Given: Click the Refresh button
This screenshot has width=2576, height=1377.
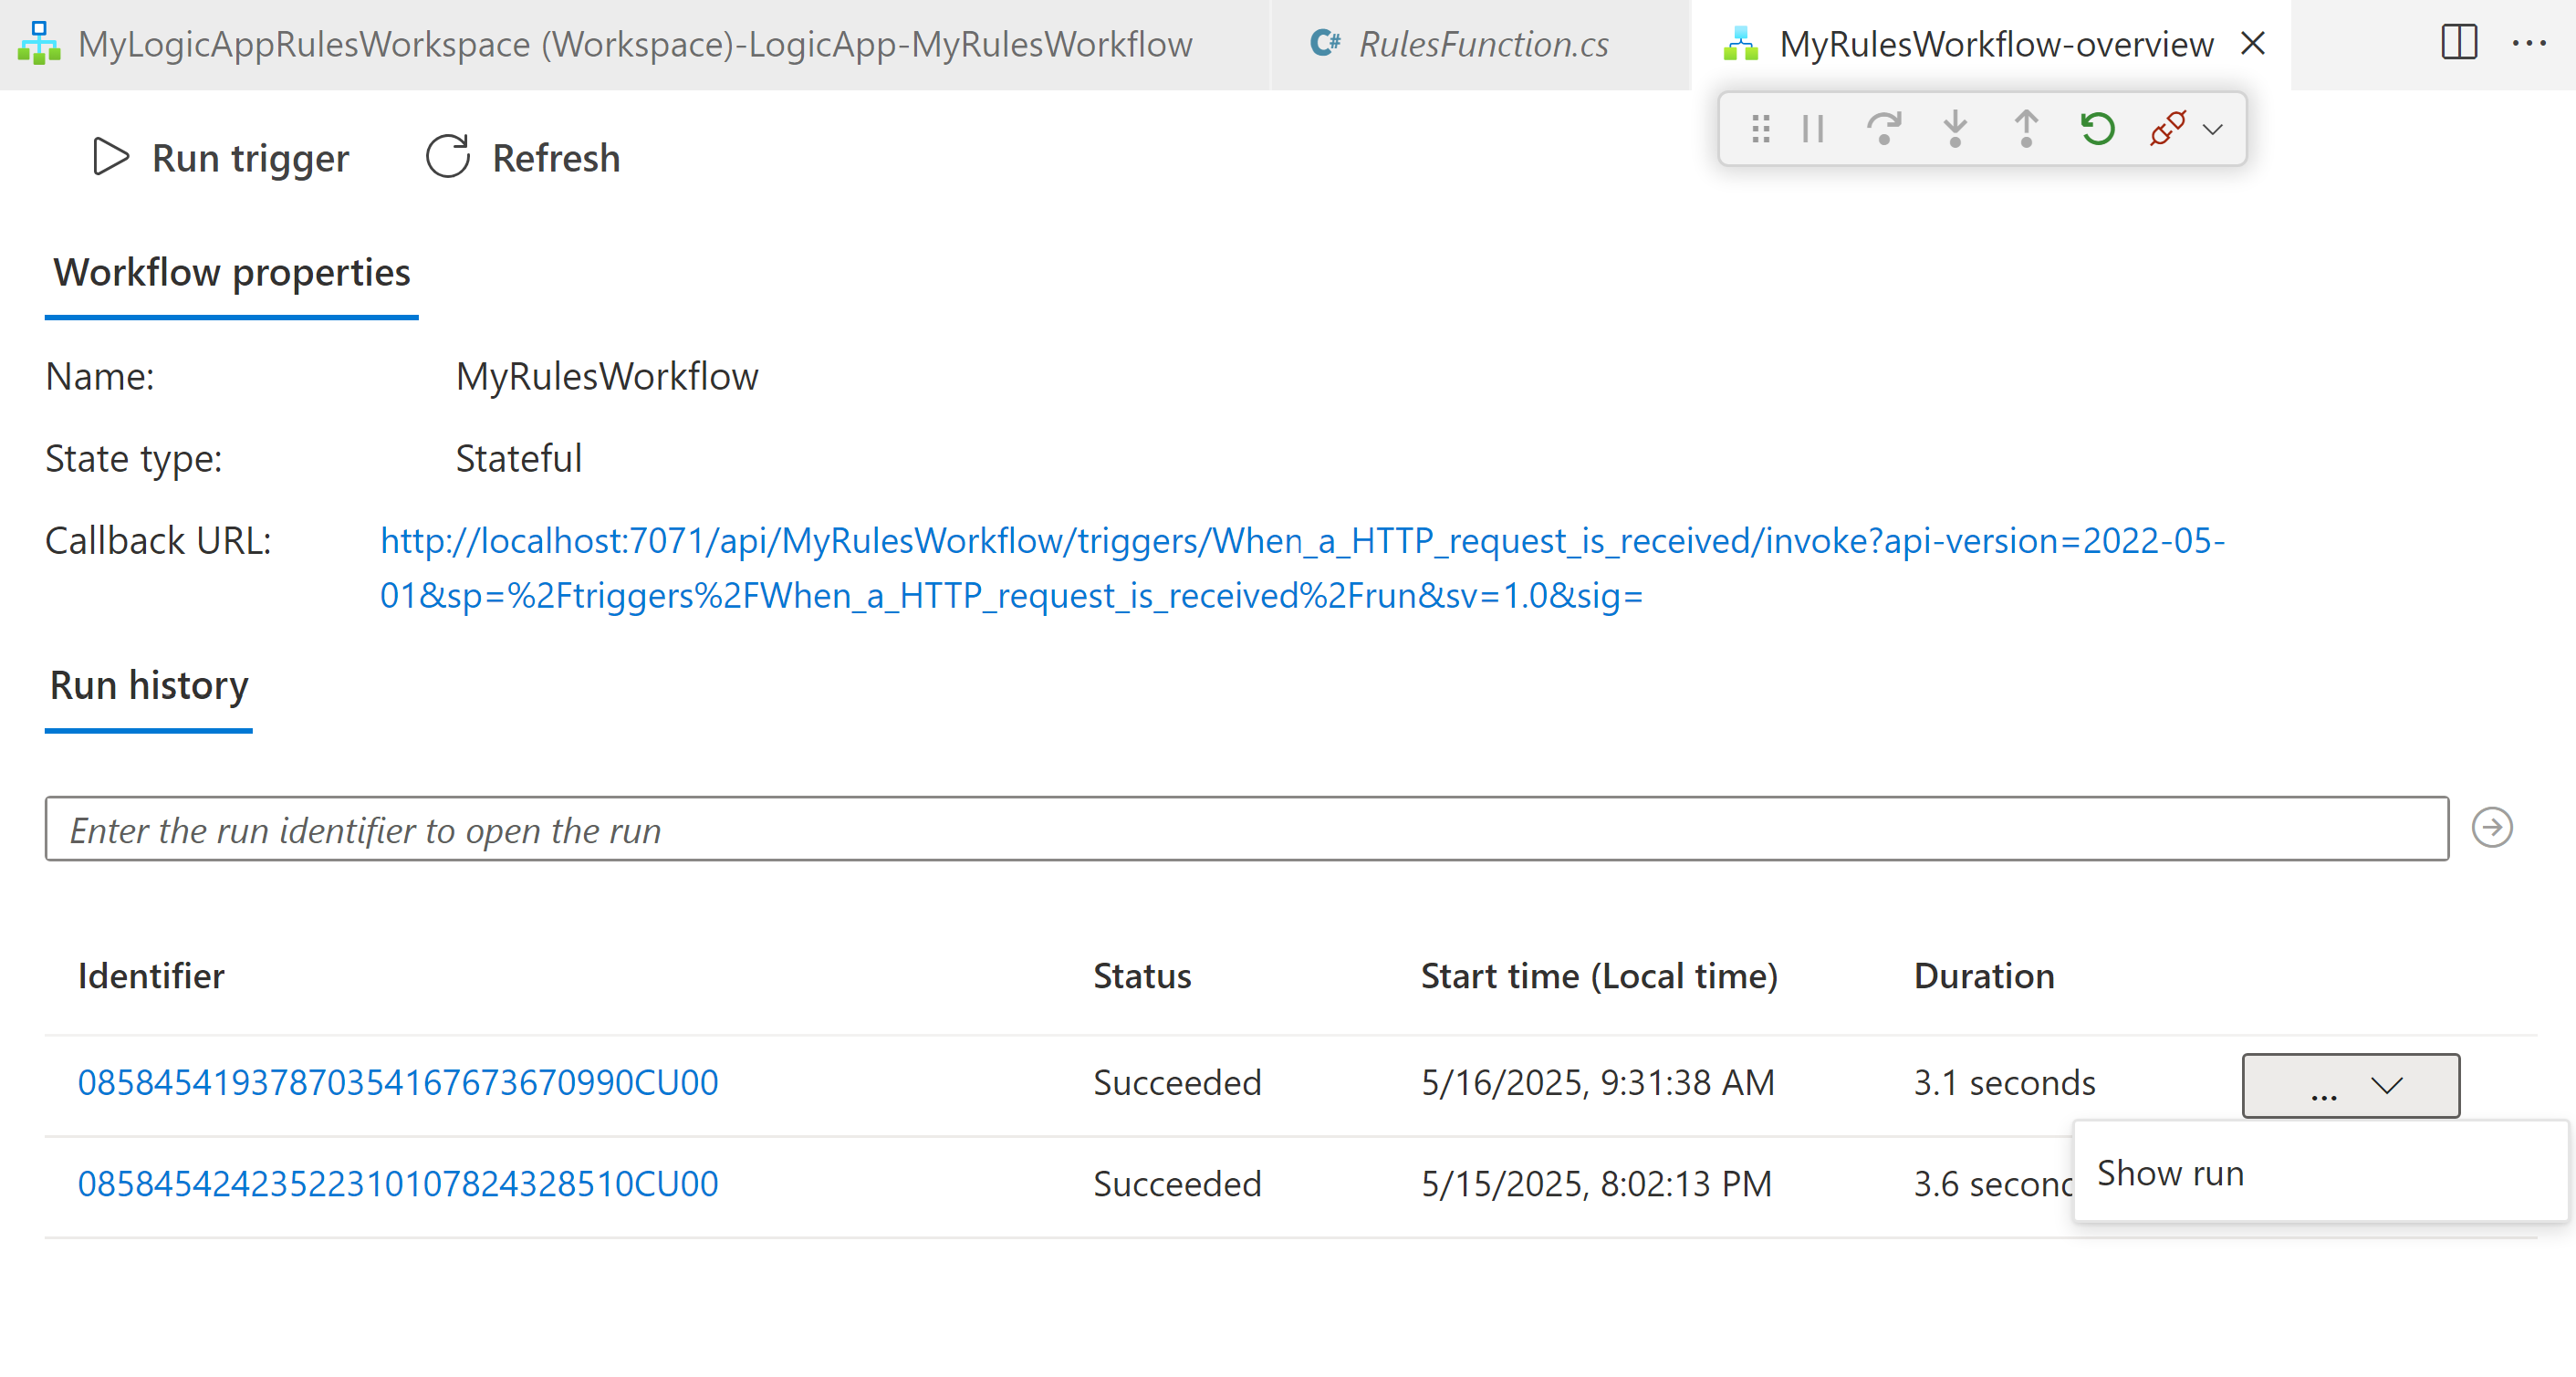Looking at the screenshot, I should click(x=524, y=157).
